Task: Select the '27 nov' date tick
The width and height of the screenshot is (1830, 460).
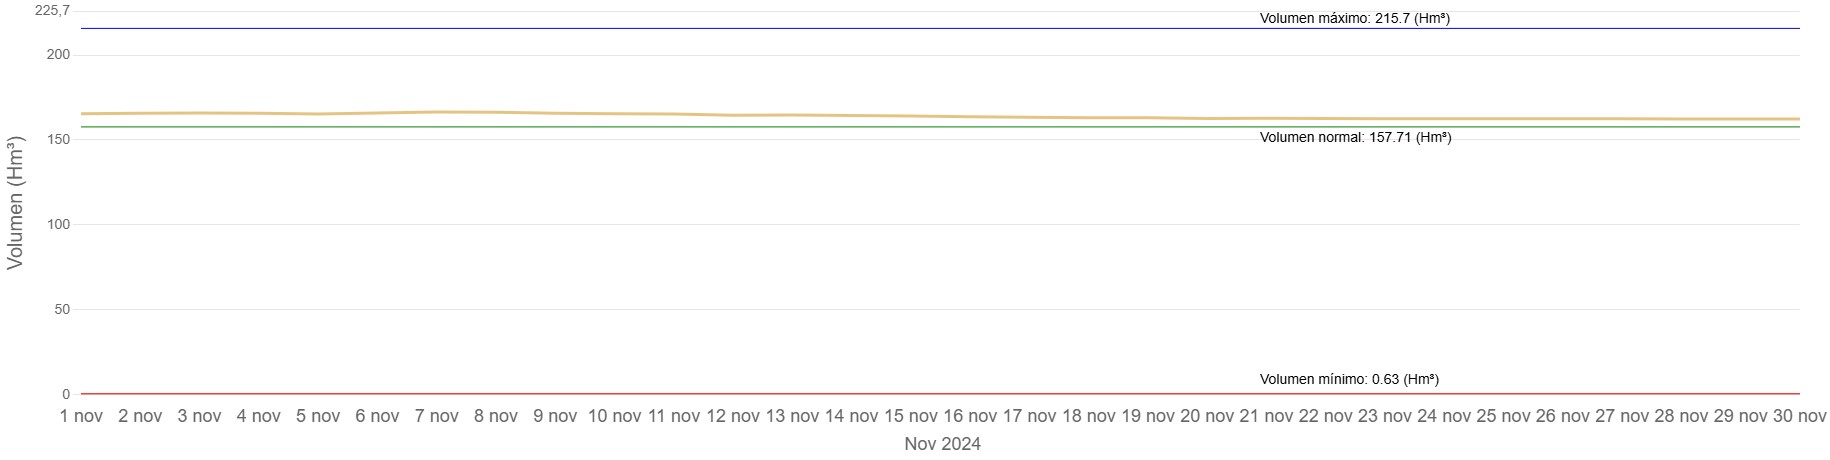Action: tap(1620, 416)
